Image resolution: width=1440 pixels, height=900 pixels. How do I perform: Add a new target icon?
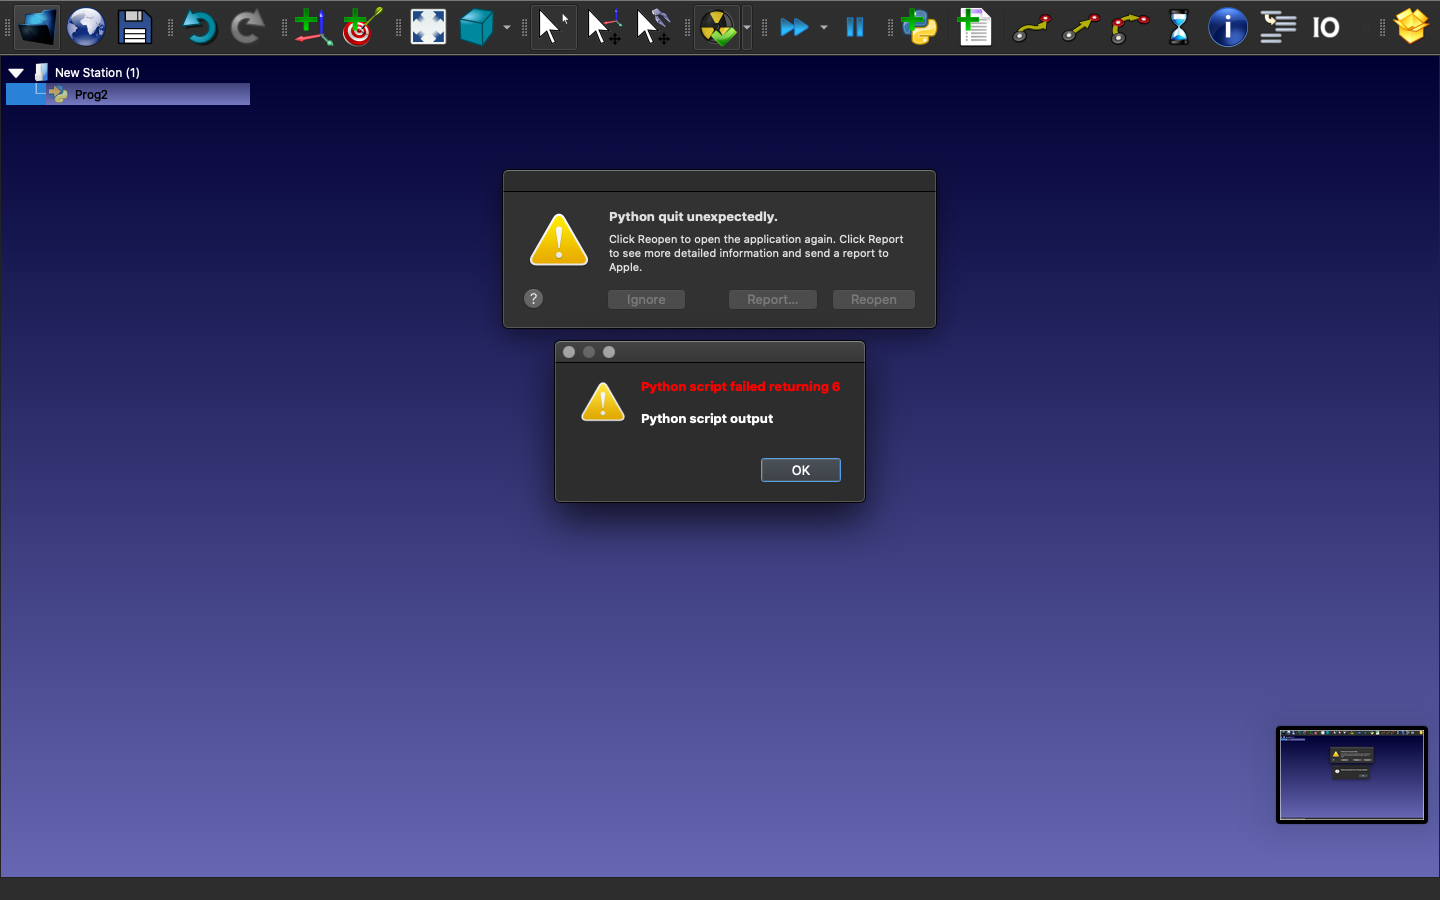[x=361, y=27]
